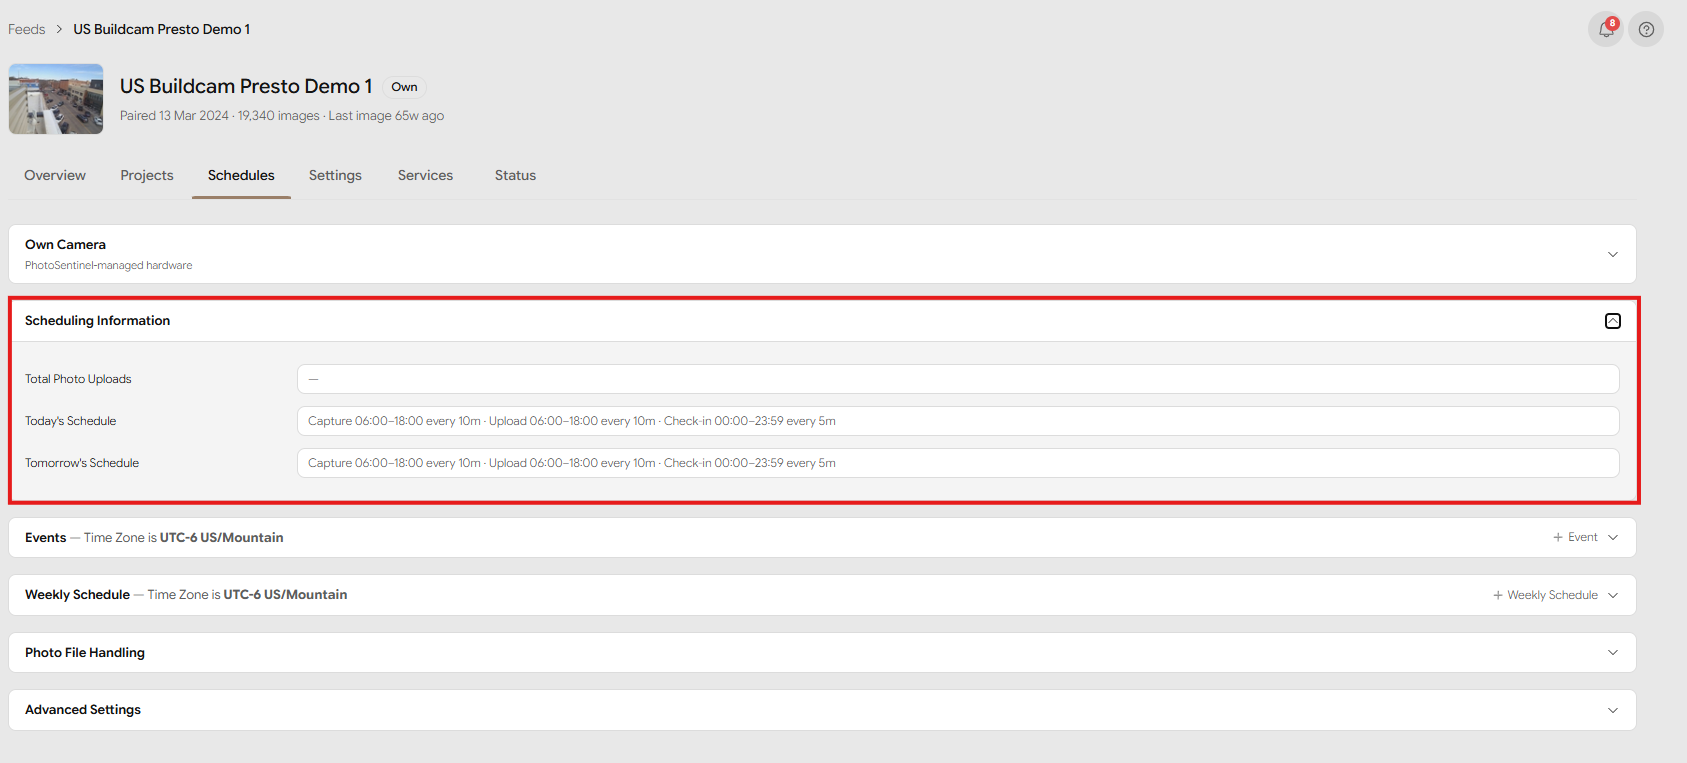1687x763 pixels.
Task: Collapse the Scheduling Information section
Action: [1613, 321]
